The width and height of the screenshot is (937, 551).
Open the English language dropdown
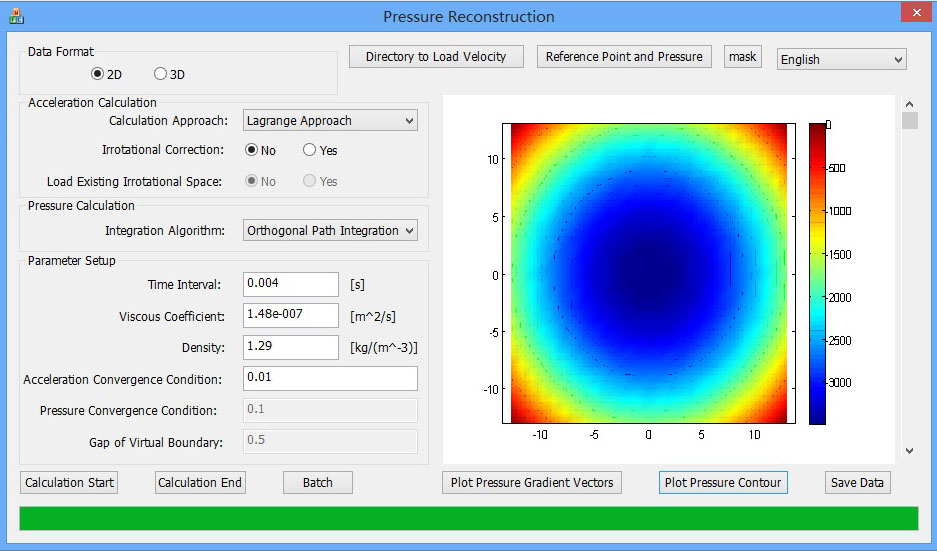pyautogui.click(x=841, y=59)
